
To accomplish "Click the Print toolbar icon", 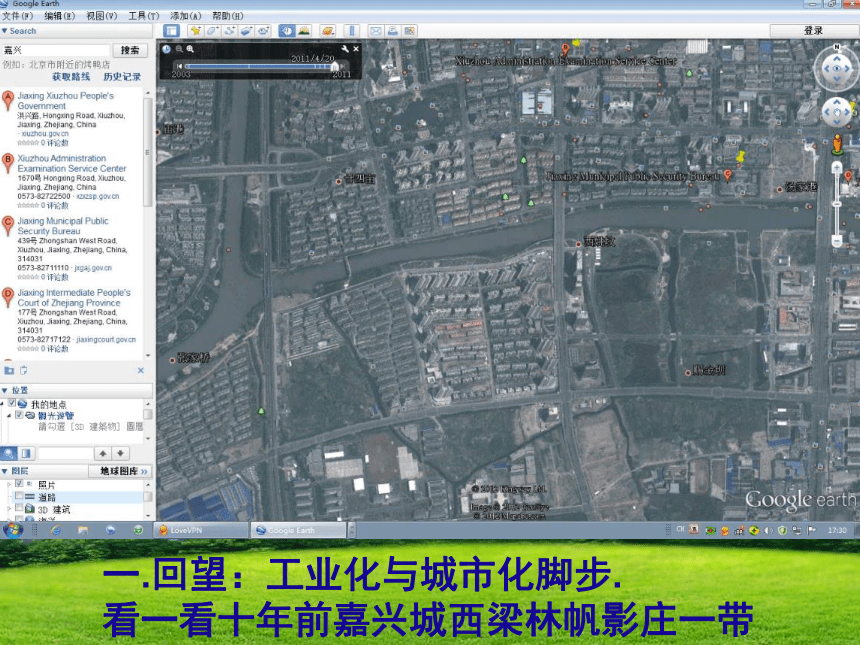I will (393, 31).
